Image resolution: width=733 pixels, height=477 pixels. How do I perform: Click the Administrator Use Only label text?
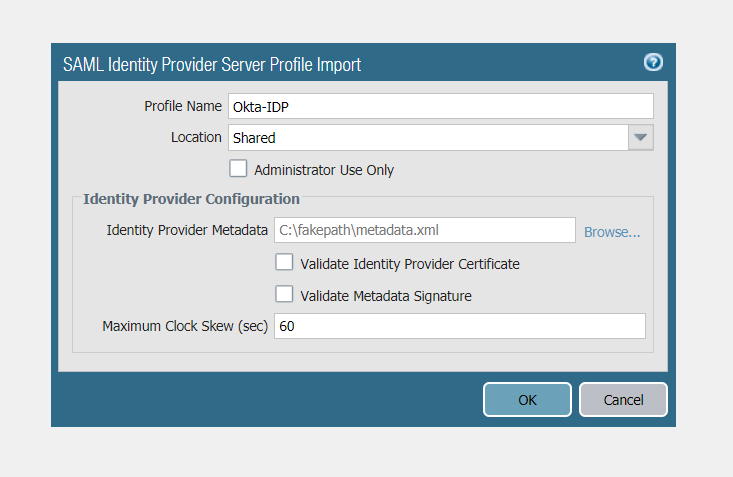(x=324, y=170)
